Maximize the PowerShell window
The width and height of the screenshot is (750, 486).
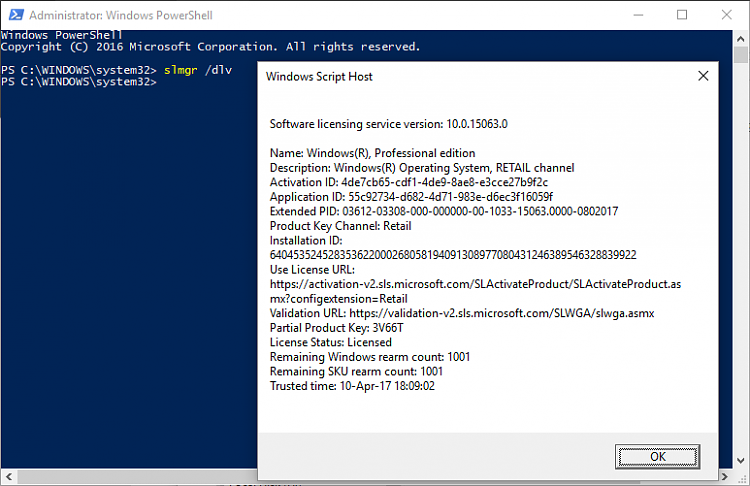pyautogui.click(x=682, y=15)
